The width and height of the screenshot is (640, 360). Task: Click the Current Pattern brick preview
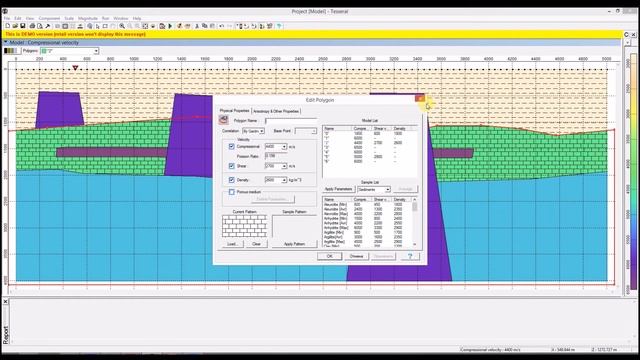coord(244,226)
